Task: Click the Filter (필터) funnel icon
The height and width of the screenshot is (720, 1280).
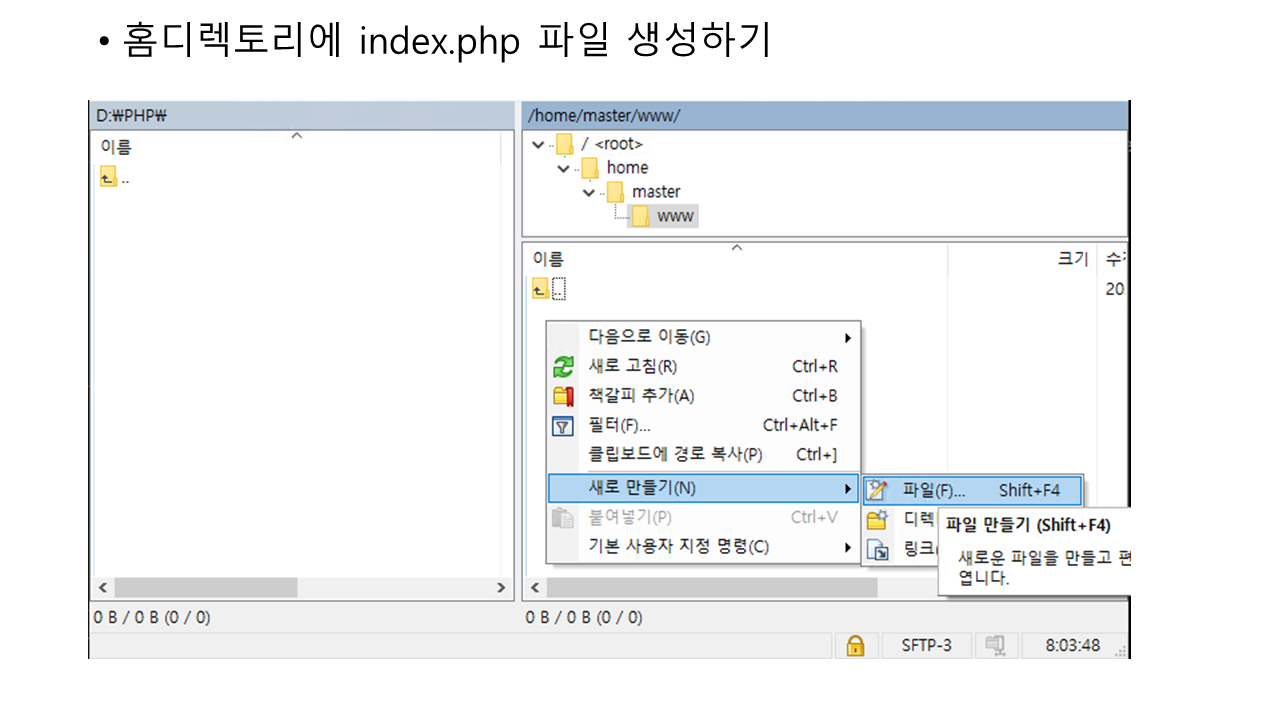Action: 564,426
